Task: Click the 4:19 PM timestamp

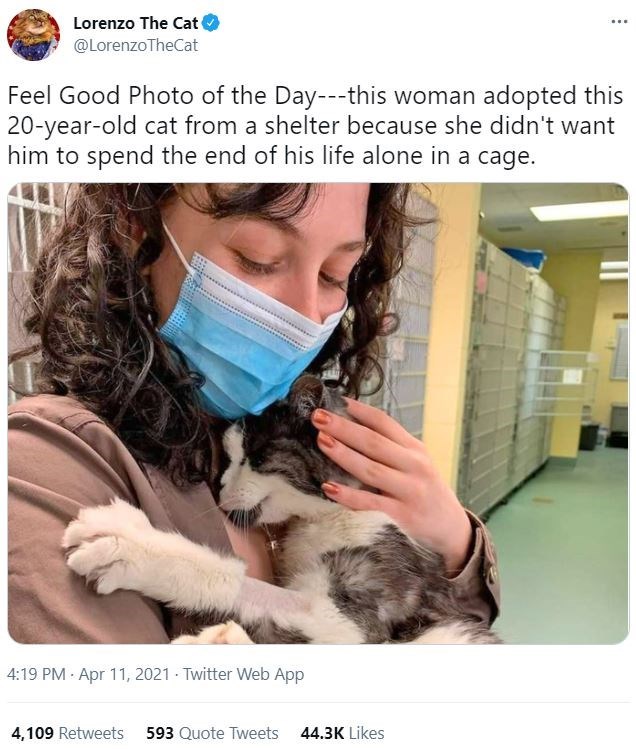Action: tap(36, 674)
